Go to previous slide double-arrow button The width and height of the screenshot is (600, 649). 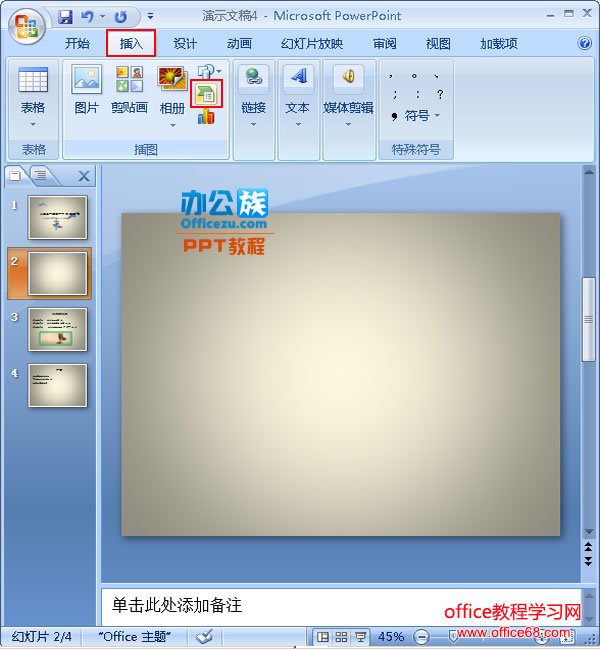tap(588, 547)
